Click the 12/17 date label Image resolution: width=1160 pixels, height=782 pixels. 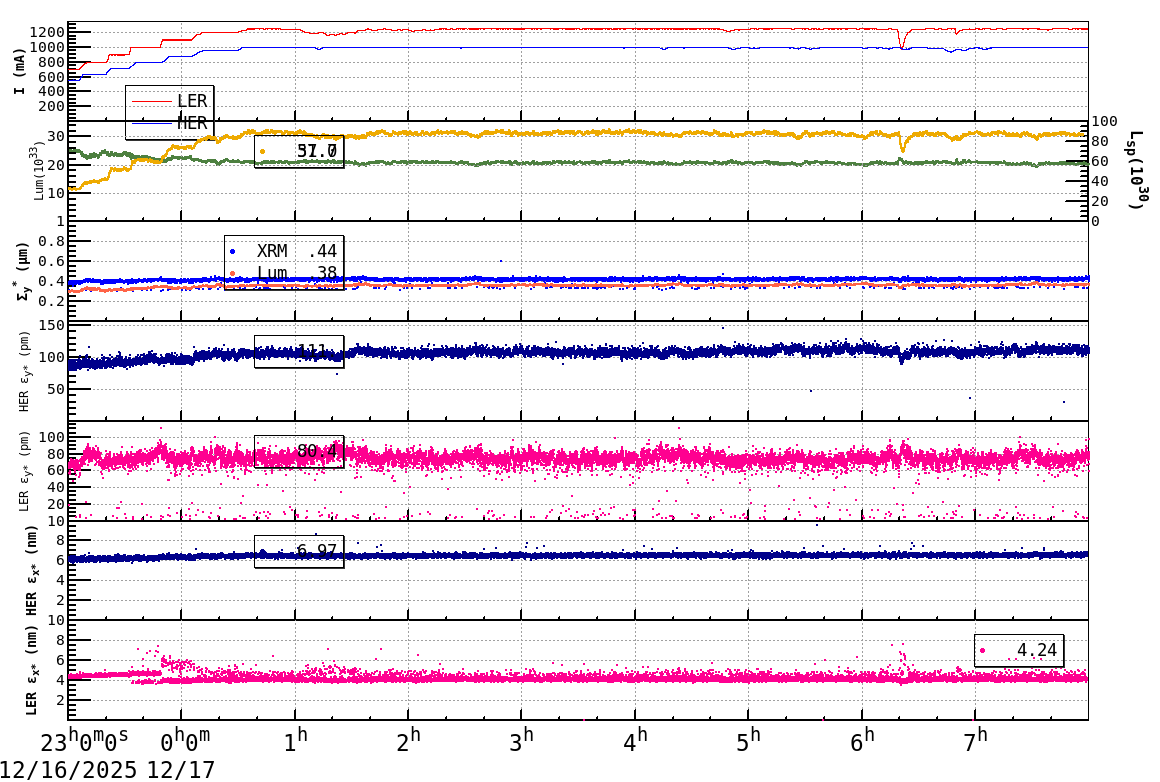click(x=181, y=769)
